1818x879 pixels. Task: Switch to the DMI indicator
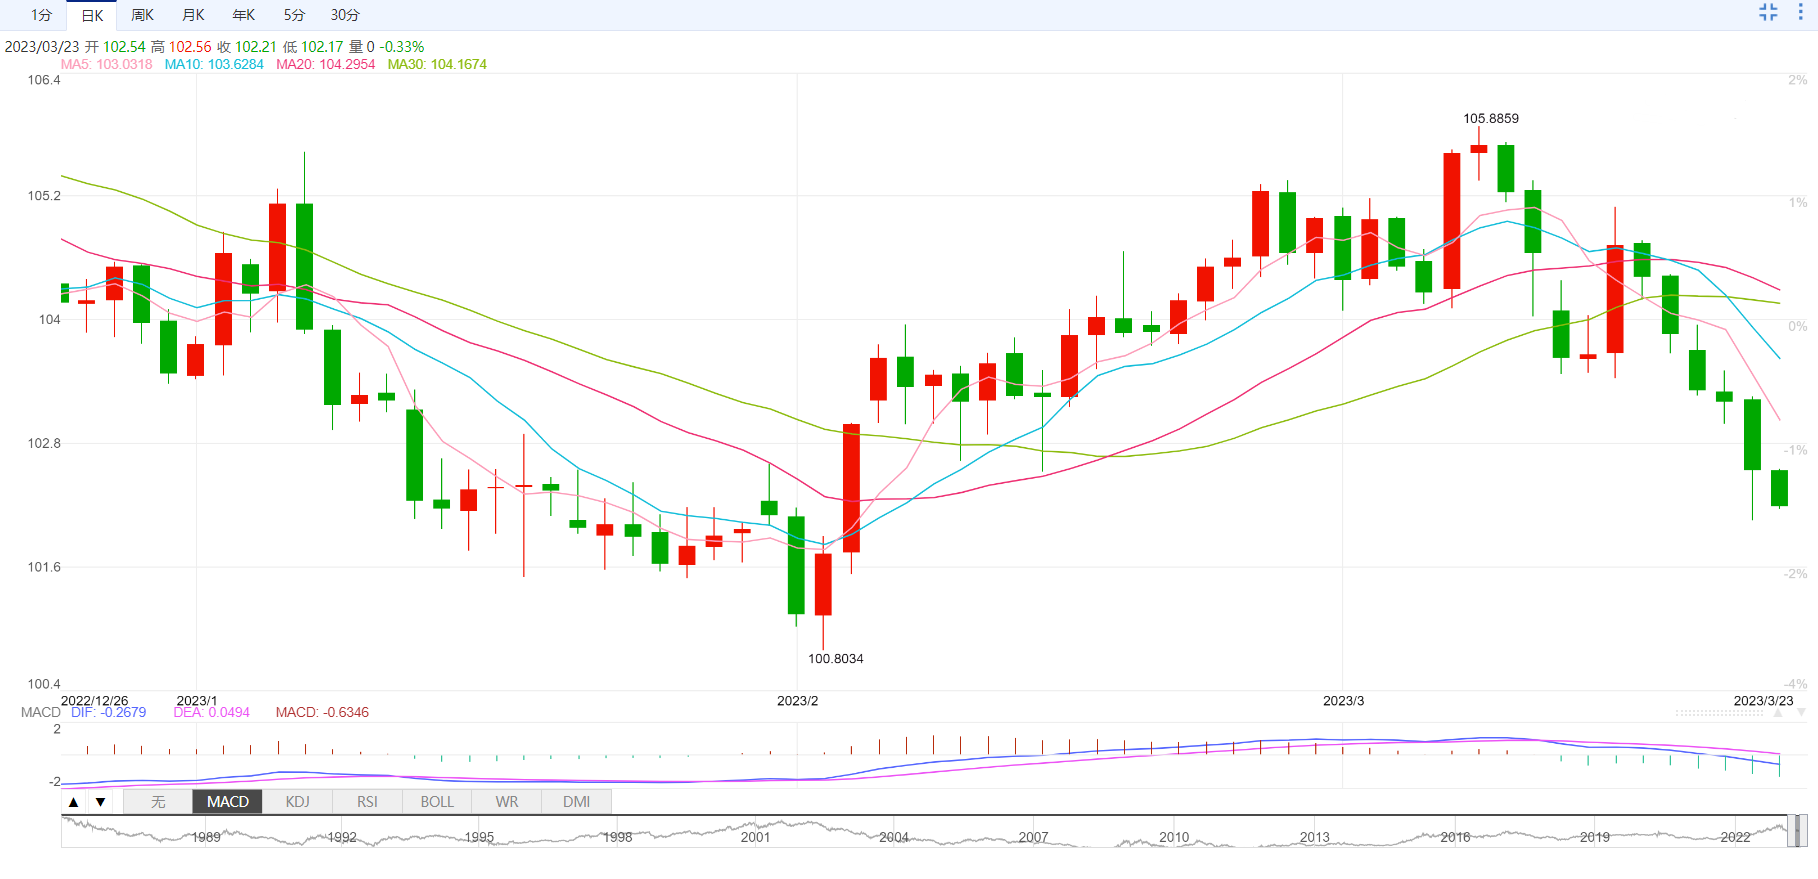point(576,802)
